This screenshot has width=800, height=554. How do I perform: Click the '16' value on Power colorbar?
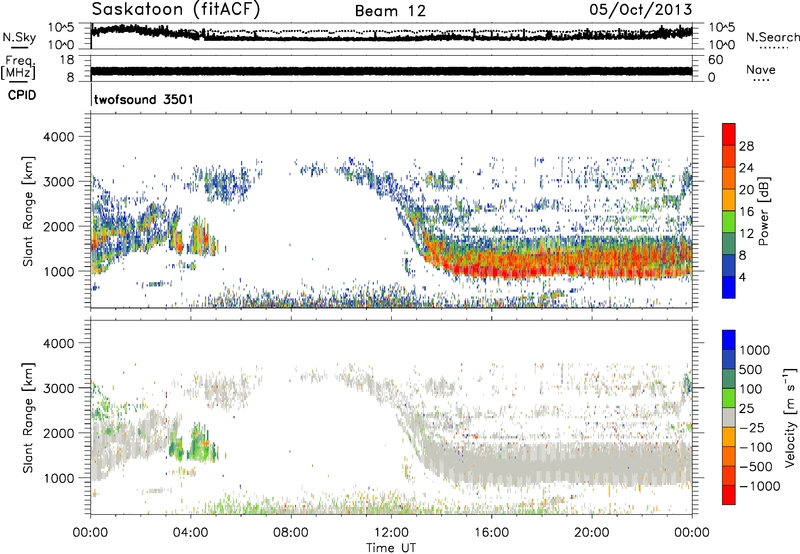coord(746,211)
